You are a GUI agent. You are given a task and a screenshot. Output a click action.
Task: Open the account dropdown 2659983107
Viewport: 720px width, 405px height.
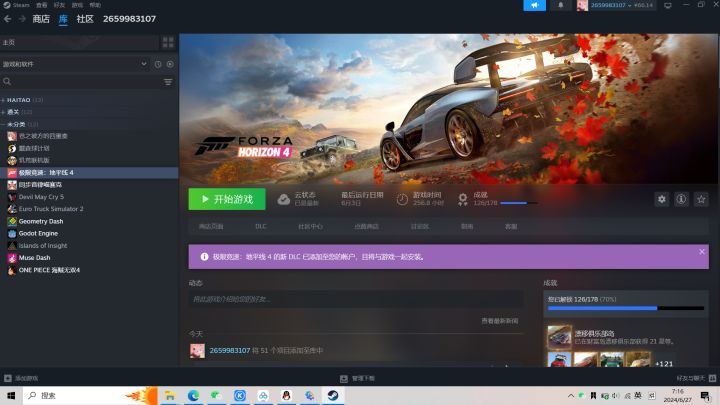615,5
